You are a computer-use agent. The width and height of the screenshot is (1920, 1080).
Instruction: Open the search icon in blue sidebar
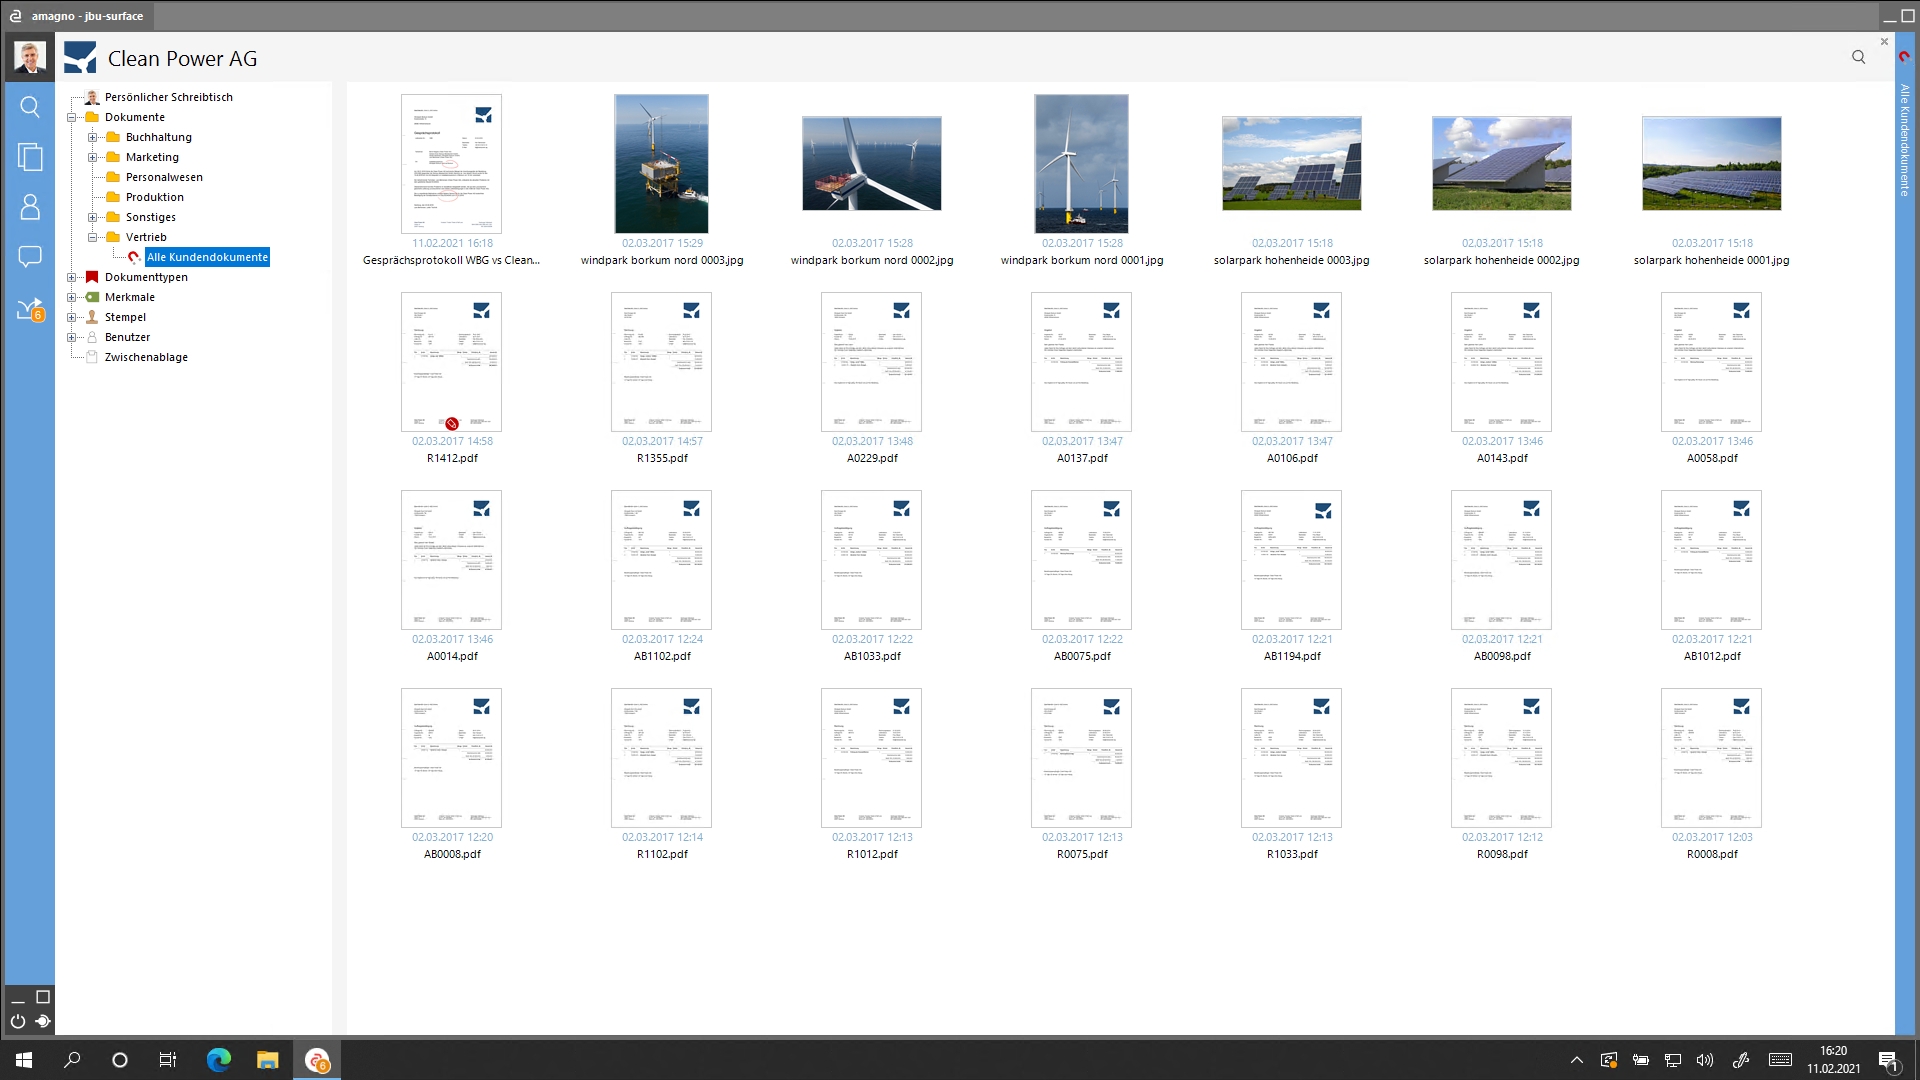pyautogui.click(x=30, y=107)
